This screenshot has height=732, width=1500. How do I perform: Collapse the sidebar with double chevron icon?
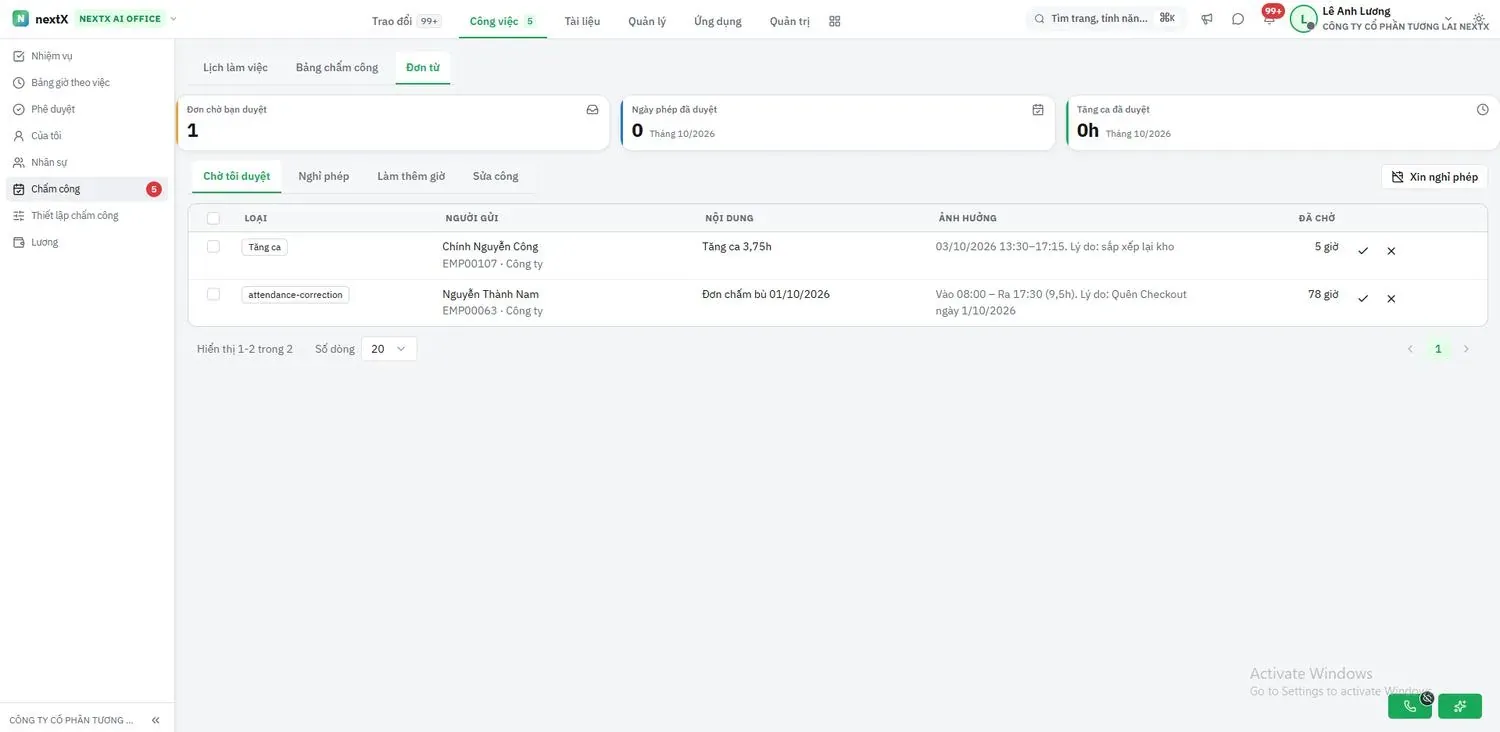click(155, 720)
